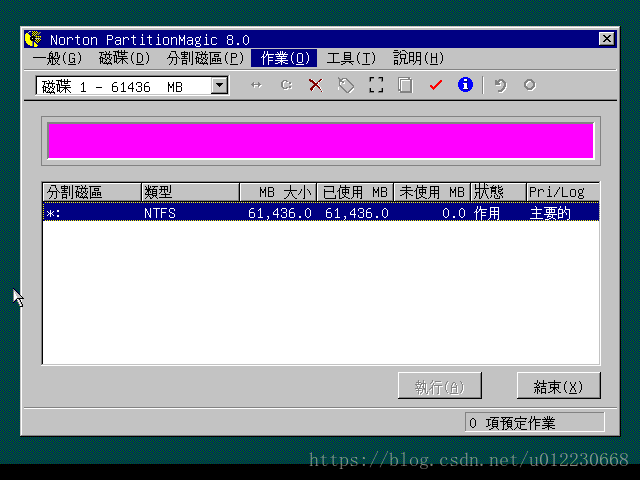Click the format partition brackets icon
Image resolution: width=640 pixels, height=480 pixels.
tap(376, 85)
